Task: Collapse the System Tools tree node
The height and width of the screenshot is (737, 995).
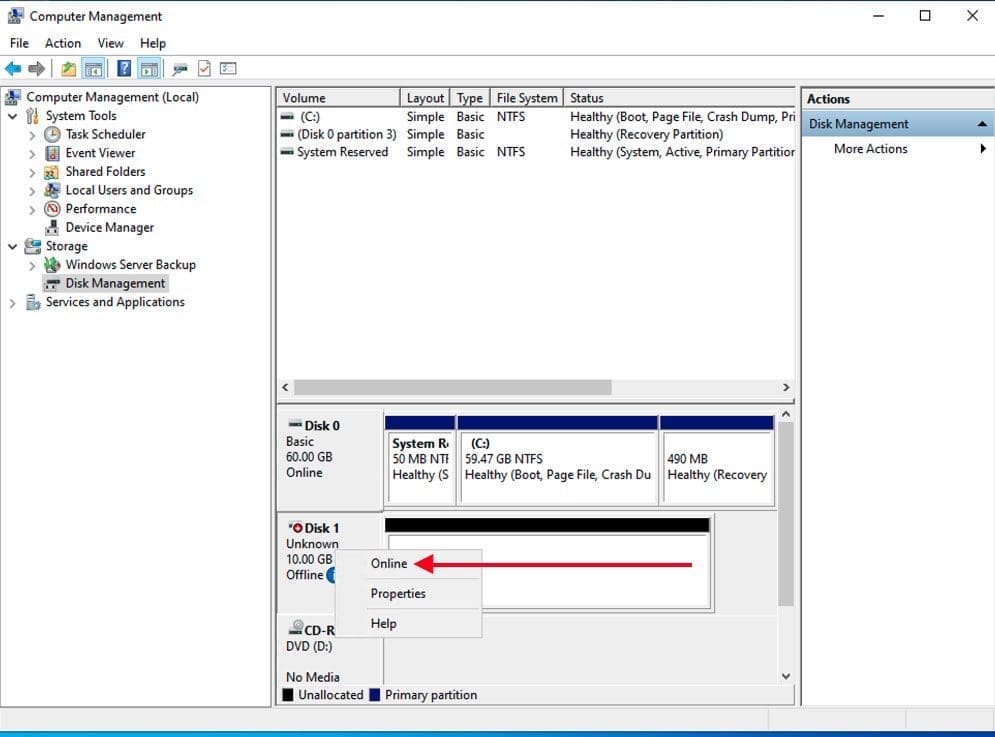Action: coord(13,116)
